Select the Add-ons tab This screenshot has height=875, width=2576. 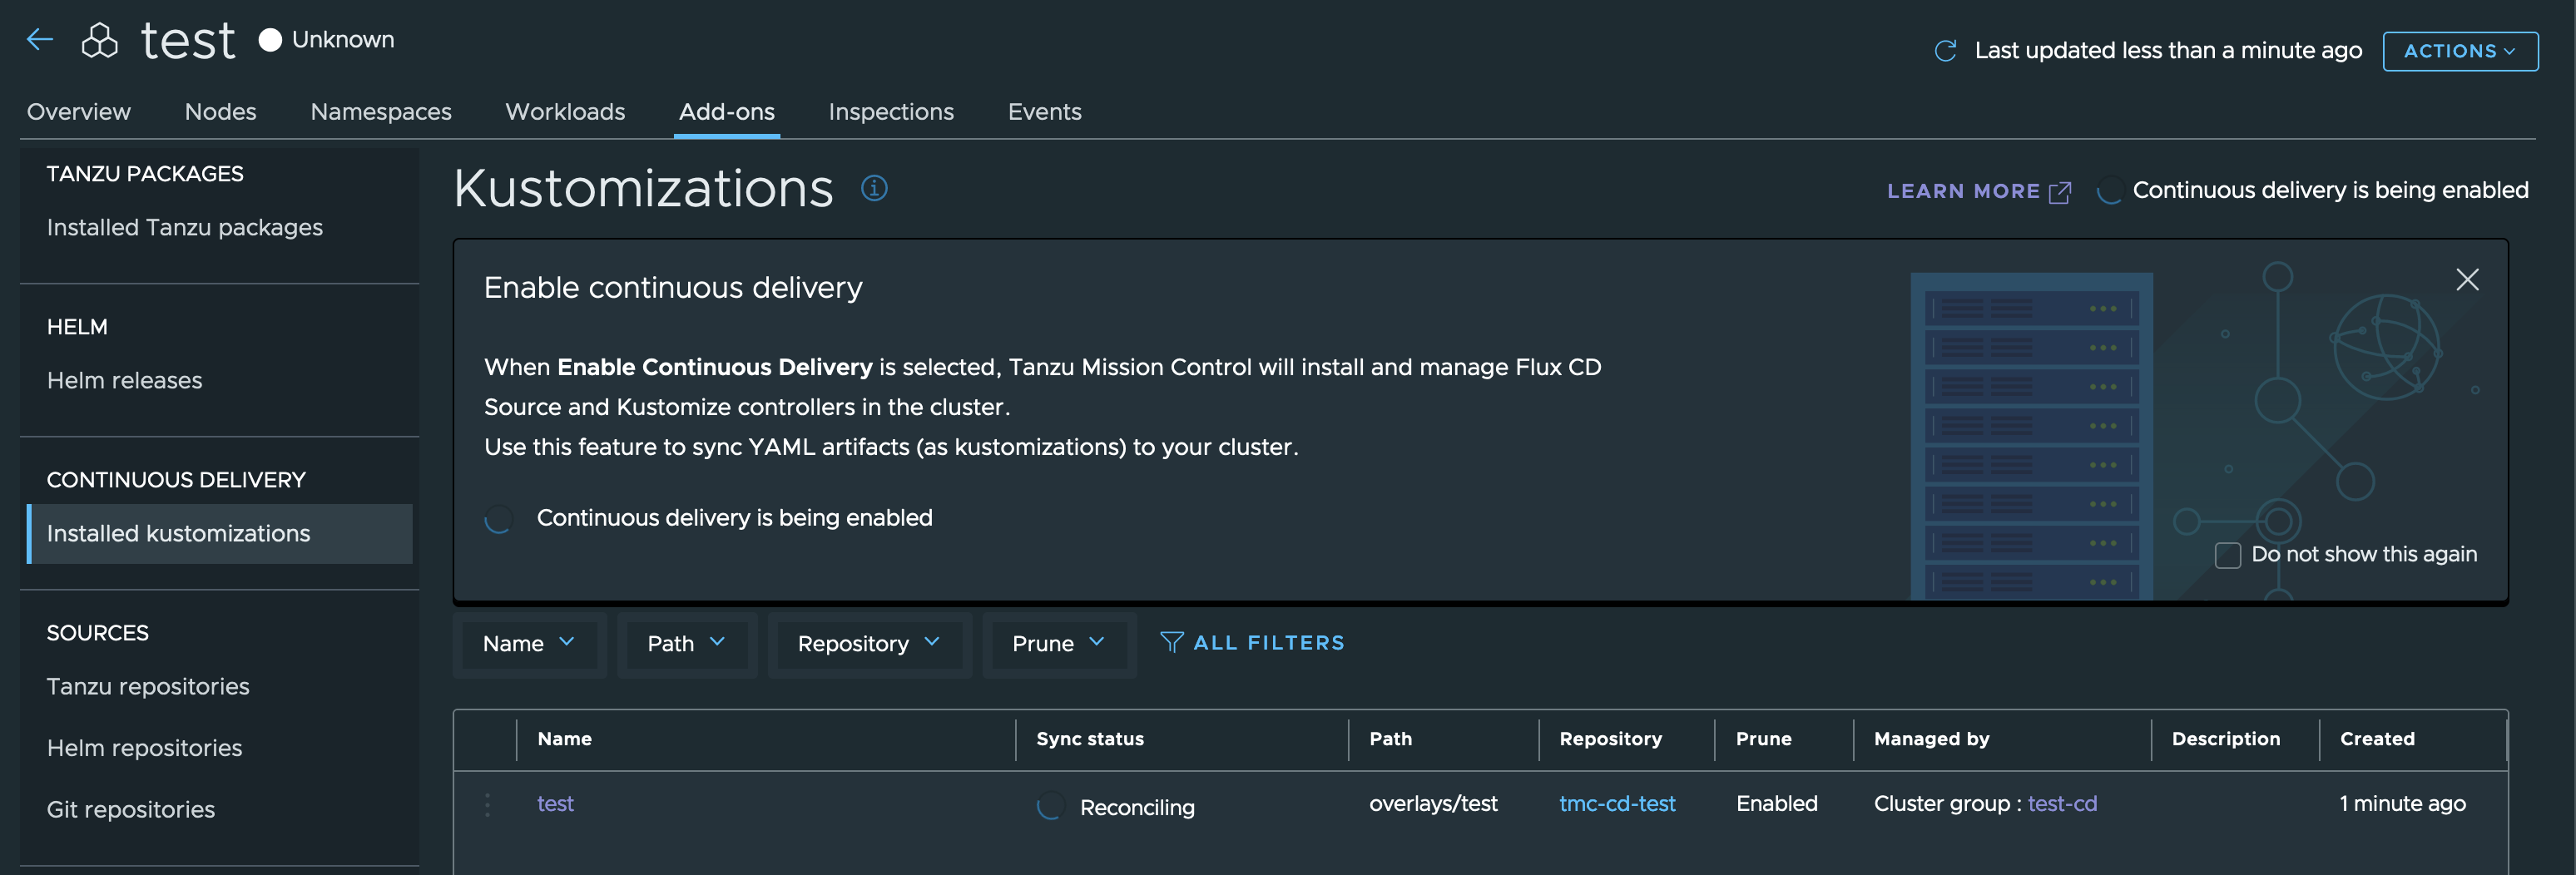[727, 112]
